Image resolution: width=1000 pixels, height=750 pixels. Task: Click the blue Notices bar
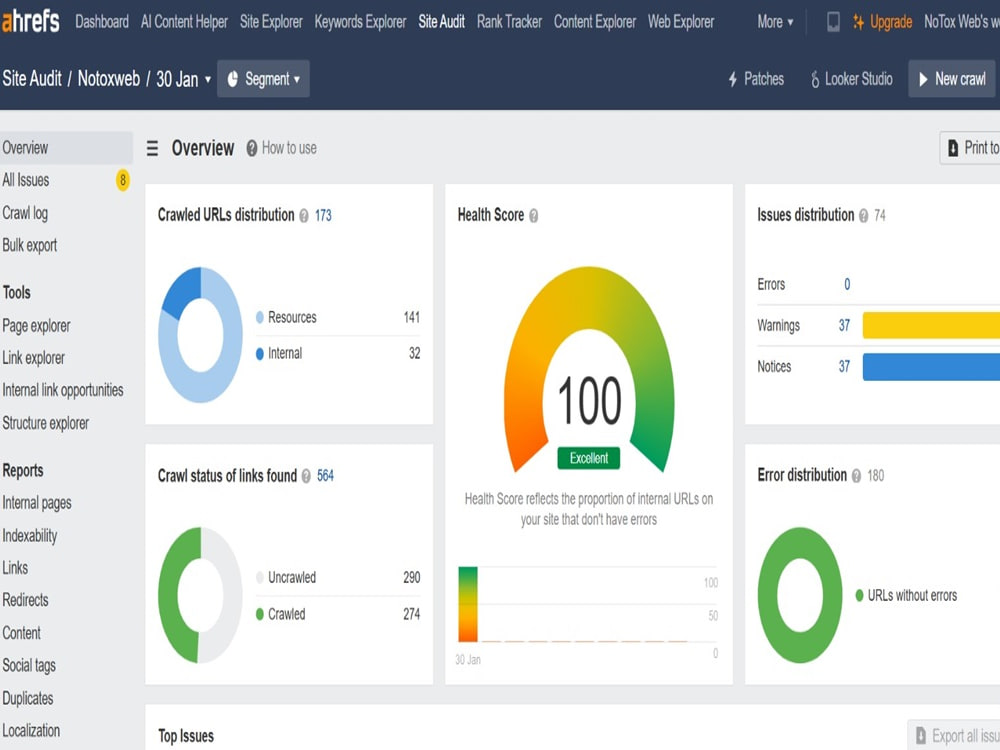(x=931, y=367)
